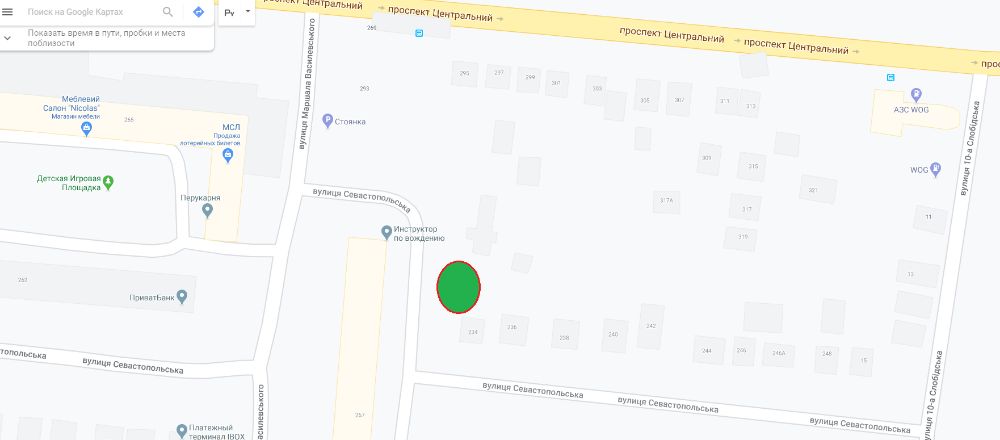
Task: Click the Стоянка parking icon
Action: (327, 121)
